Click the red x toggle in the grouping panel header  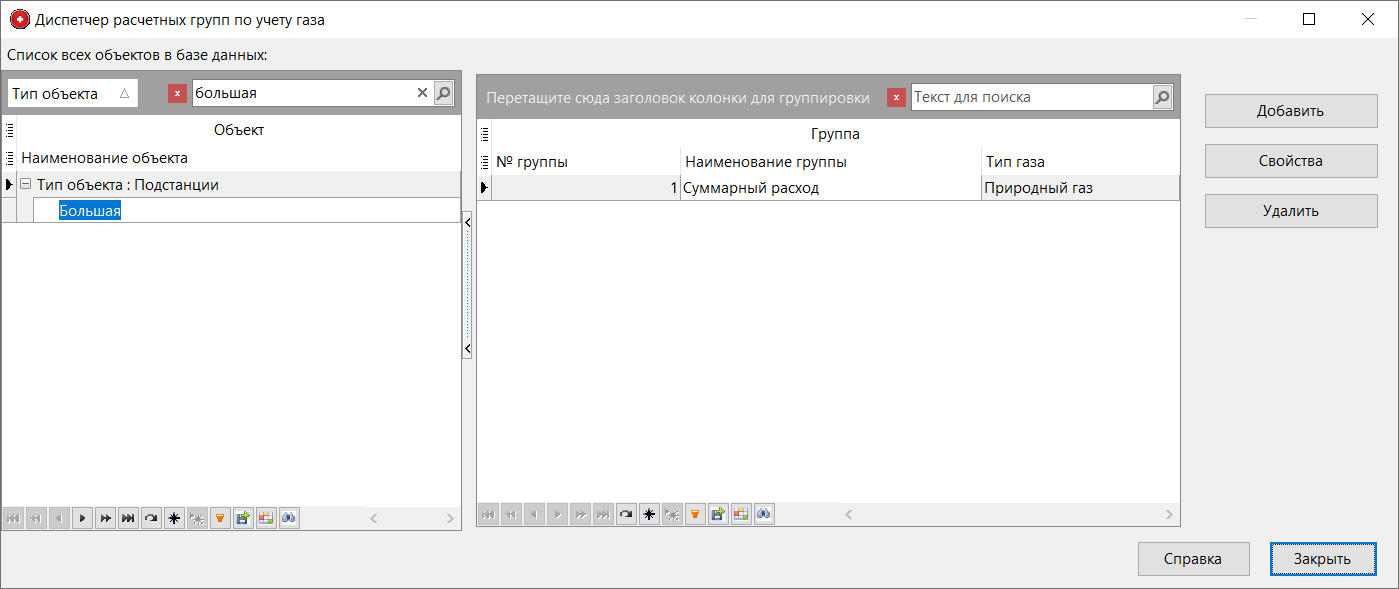pyautogui.click(x=895, y=96)
